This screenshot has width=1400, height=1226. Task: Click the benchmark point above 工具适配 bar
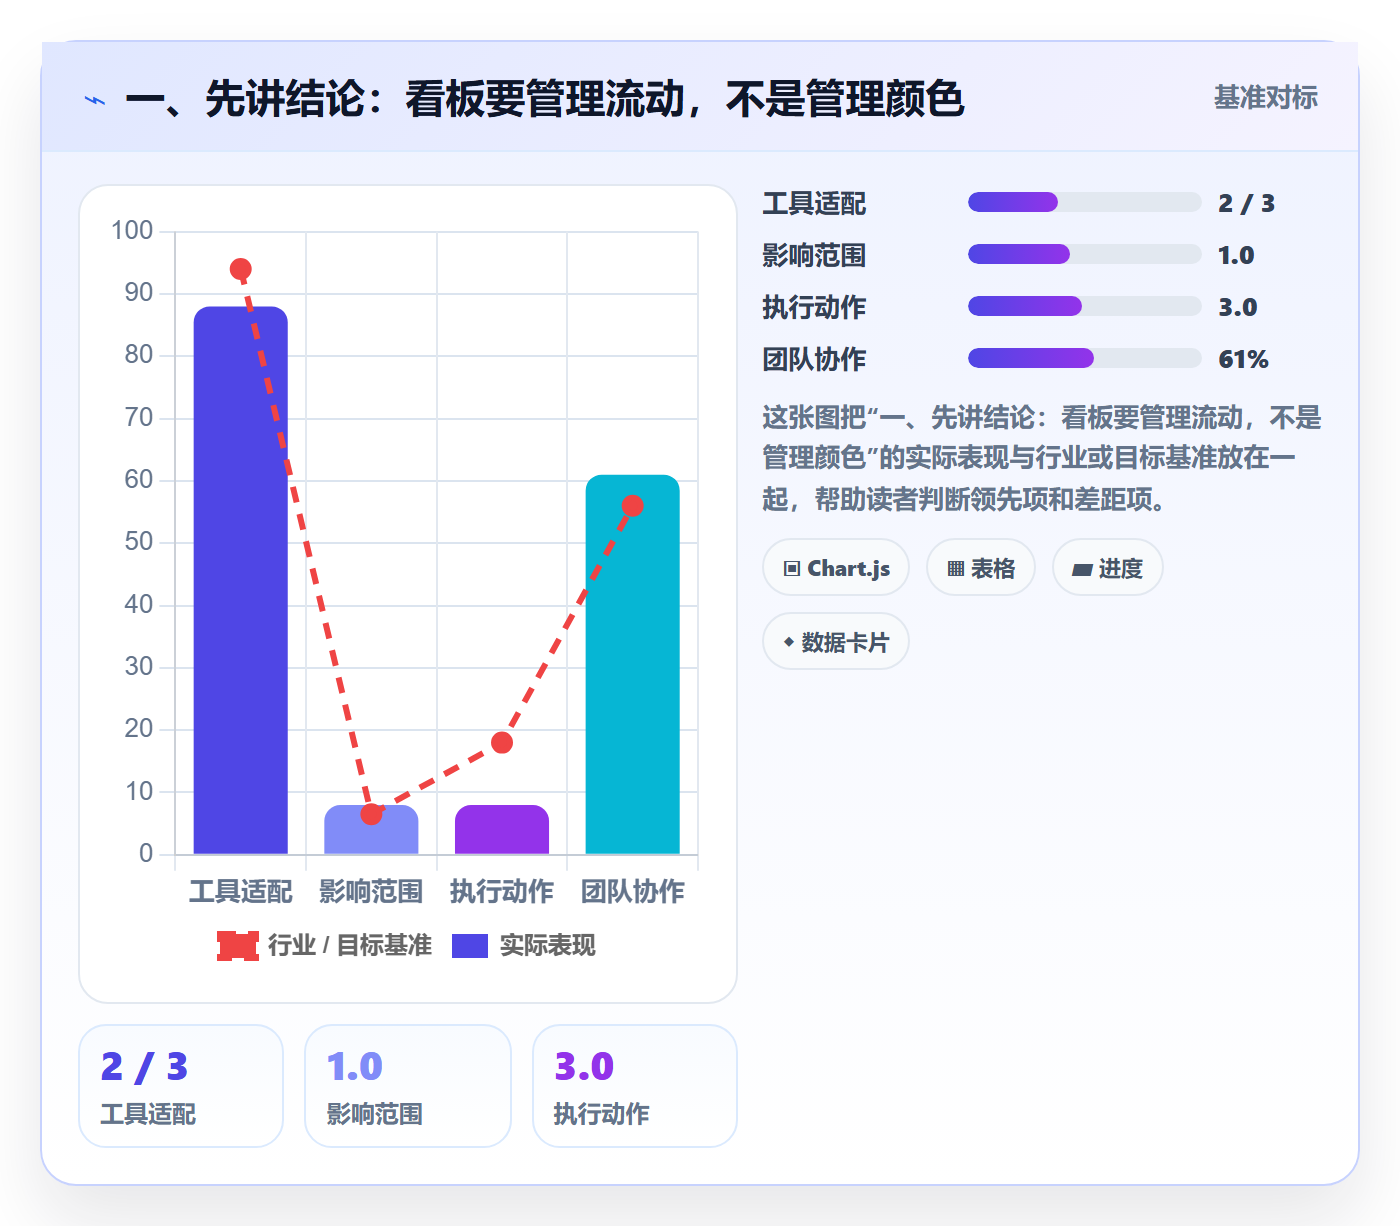tap(241, 269)
